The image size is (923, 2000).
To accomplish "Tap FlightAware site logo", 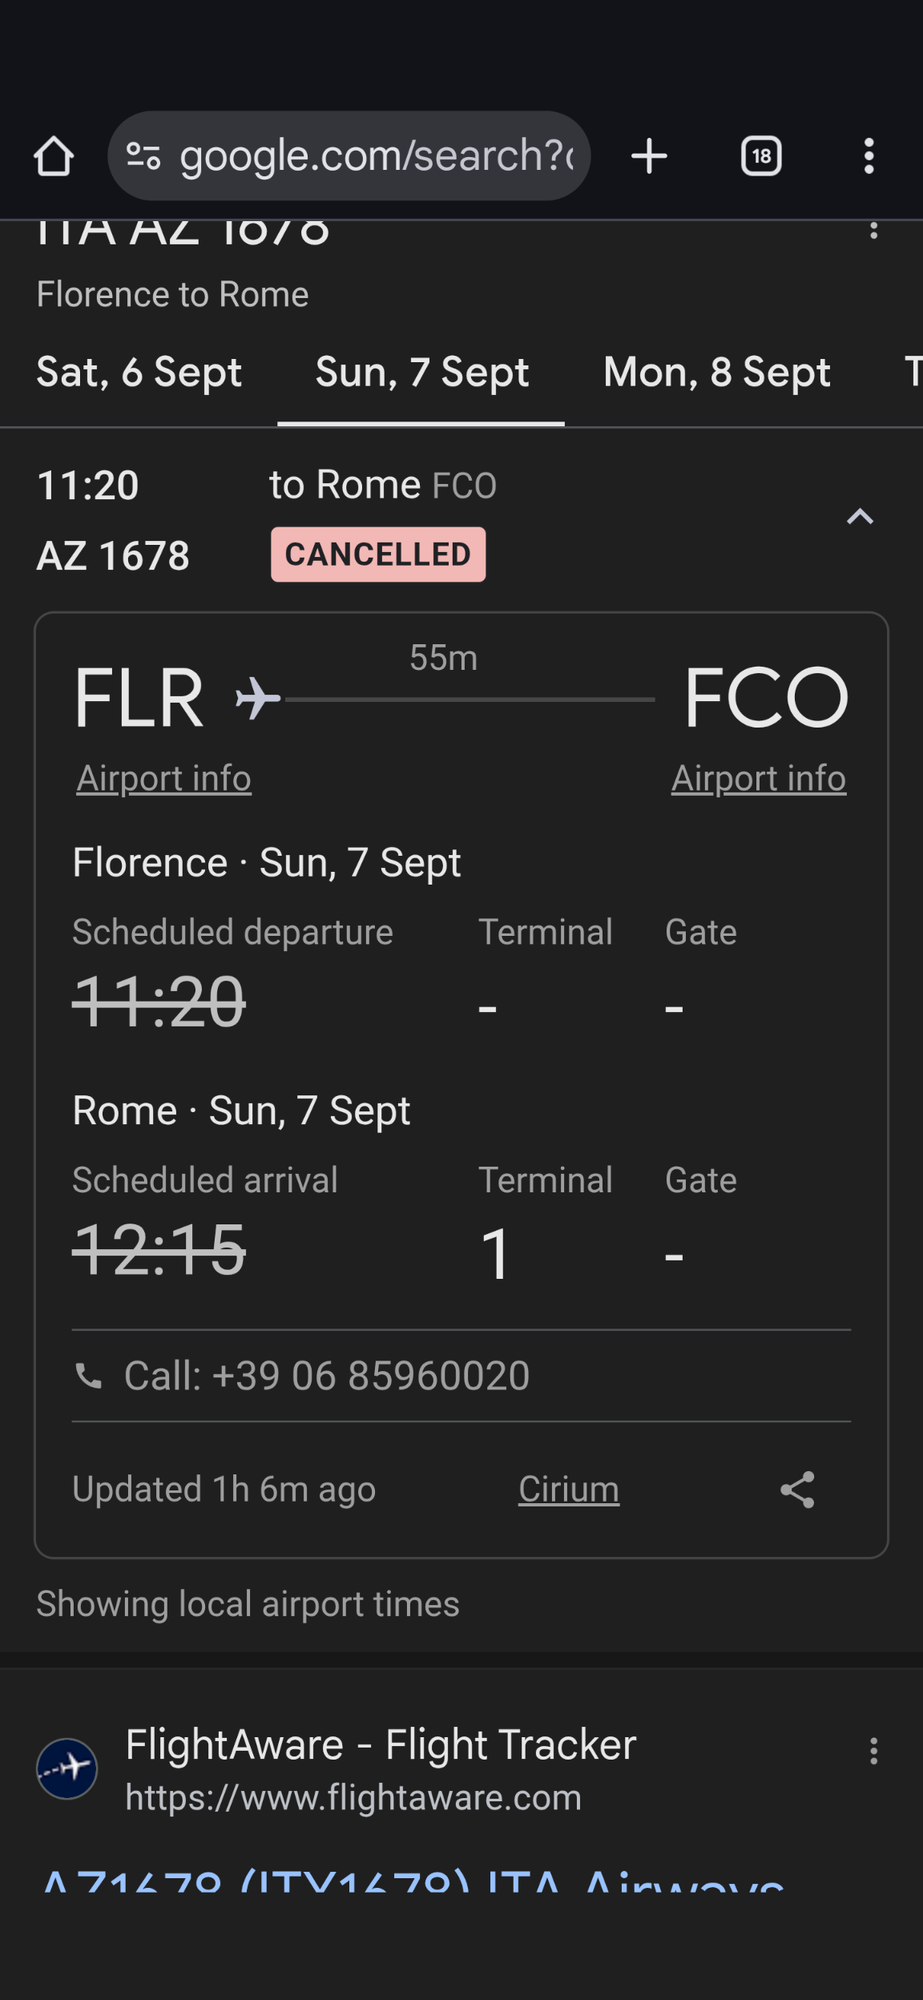I will [x=67, y=1769].
